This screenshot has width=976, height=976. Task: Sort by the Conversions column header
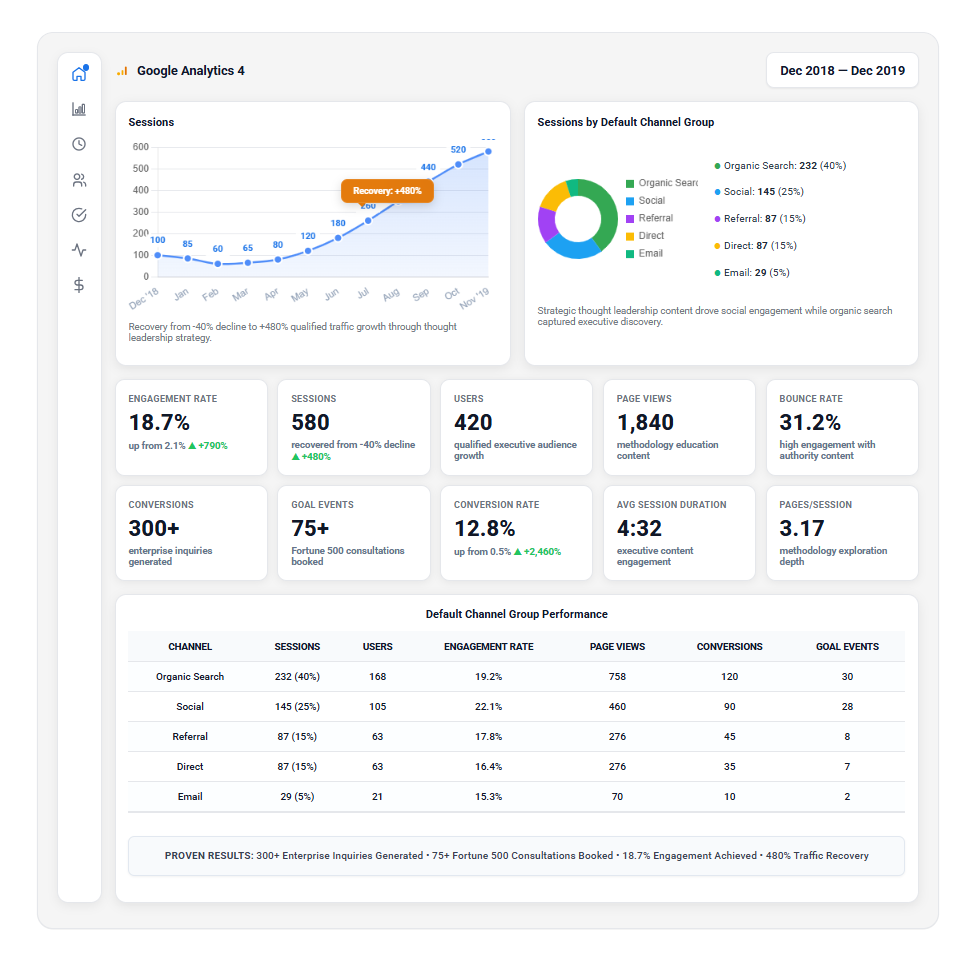tap(729, 647)
